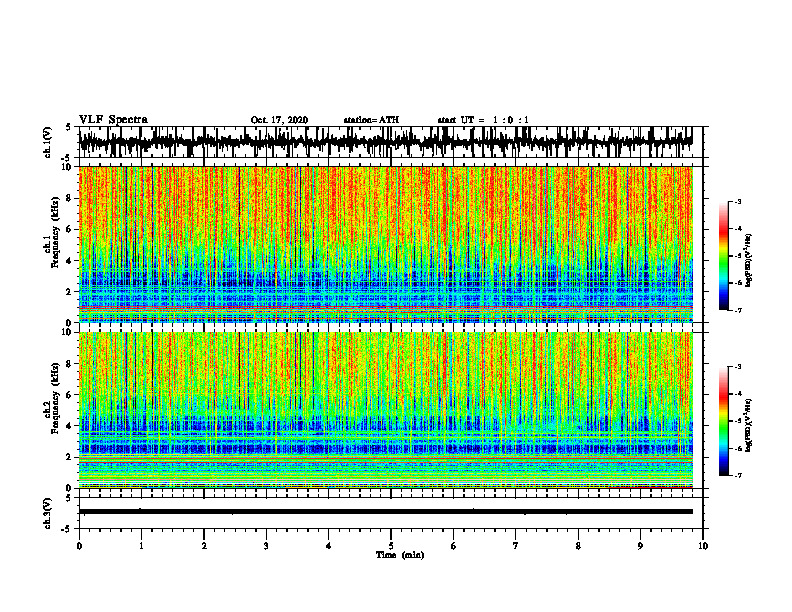Click the ch.2 spectrogram color scale bar

(x=723, y=421)
